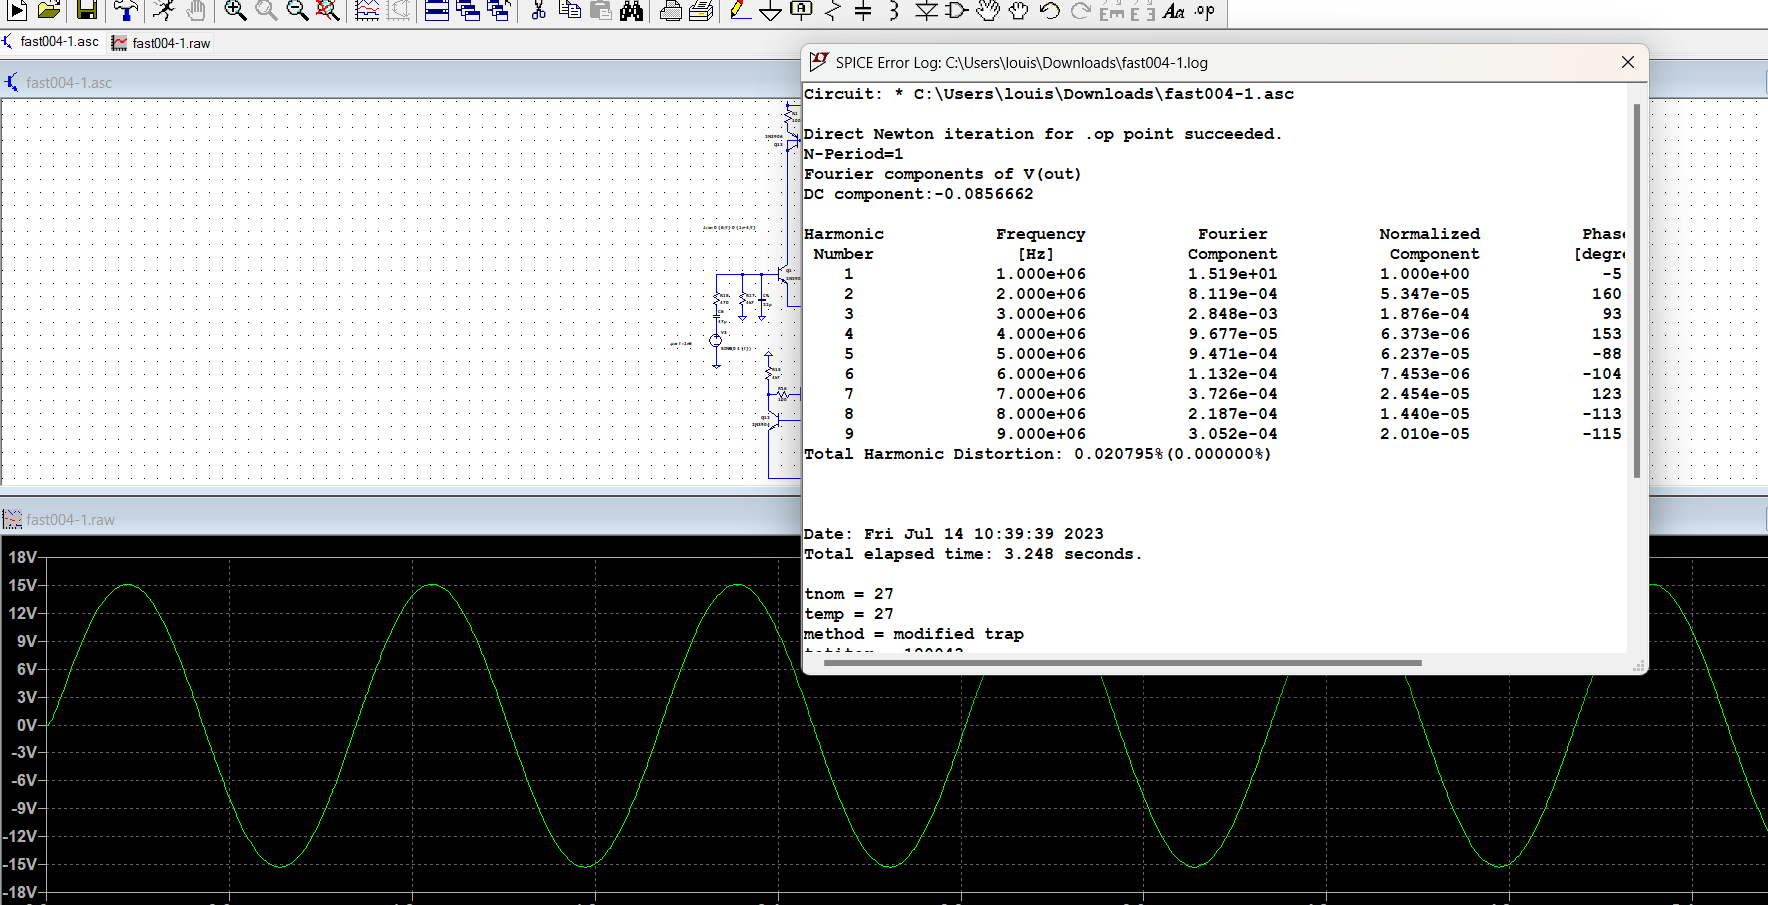Click the fast004-1.raw waveform pane title

(x=70, y=520)
